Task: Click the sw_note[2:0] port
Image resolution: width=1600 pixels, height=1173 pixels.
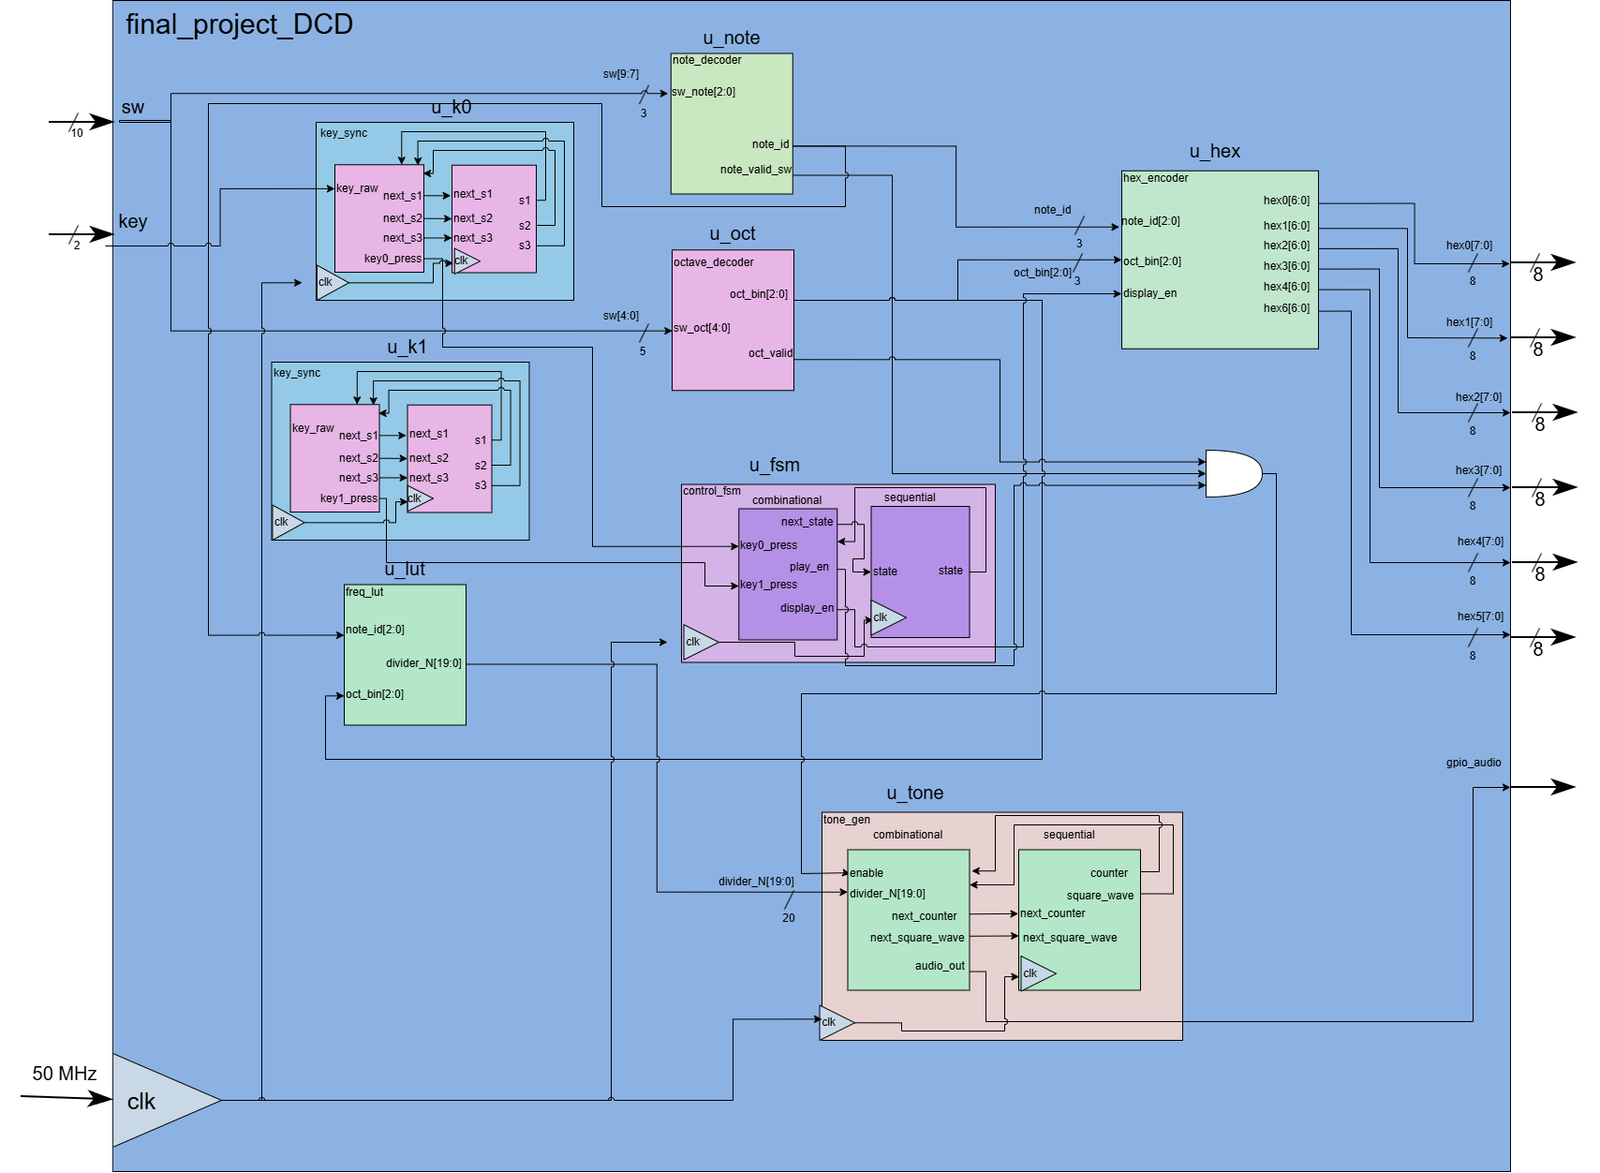Action: [x=703, y=92]
